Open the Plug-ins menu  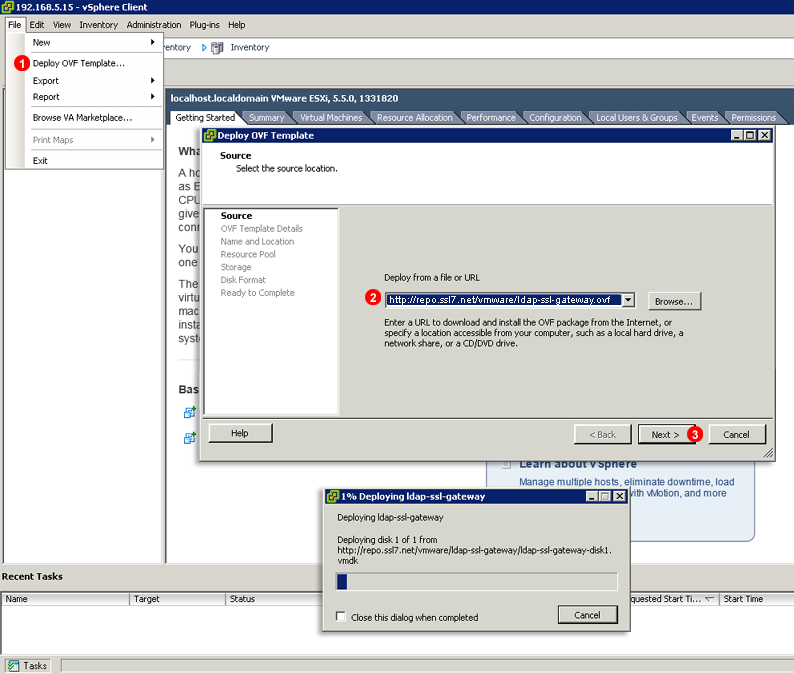[x=205, y=25]
